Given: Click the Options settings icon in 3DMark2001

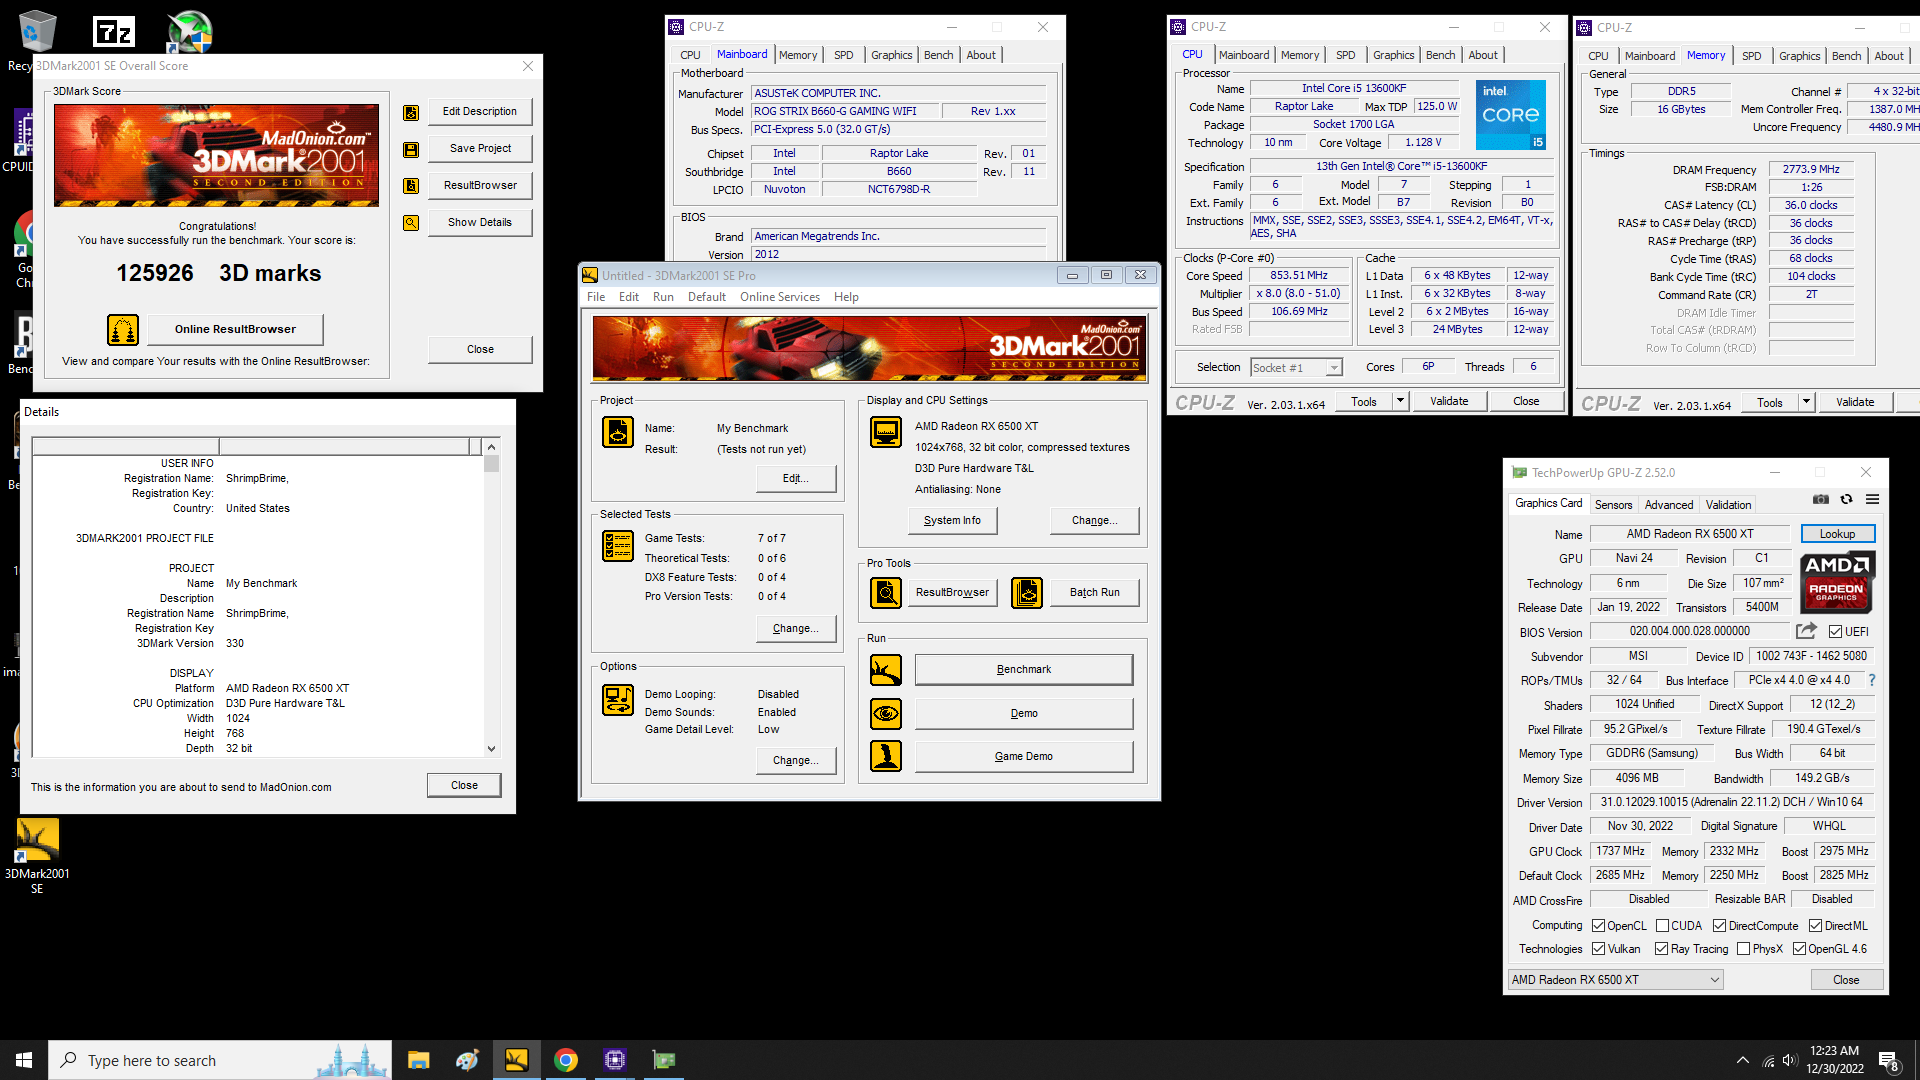Looking at the screenshot, I should click(618, 700).
